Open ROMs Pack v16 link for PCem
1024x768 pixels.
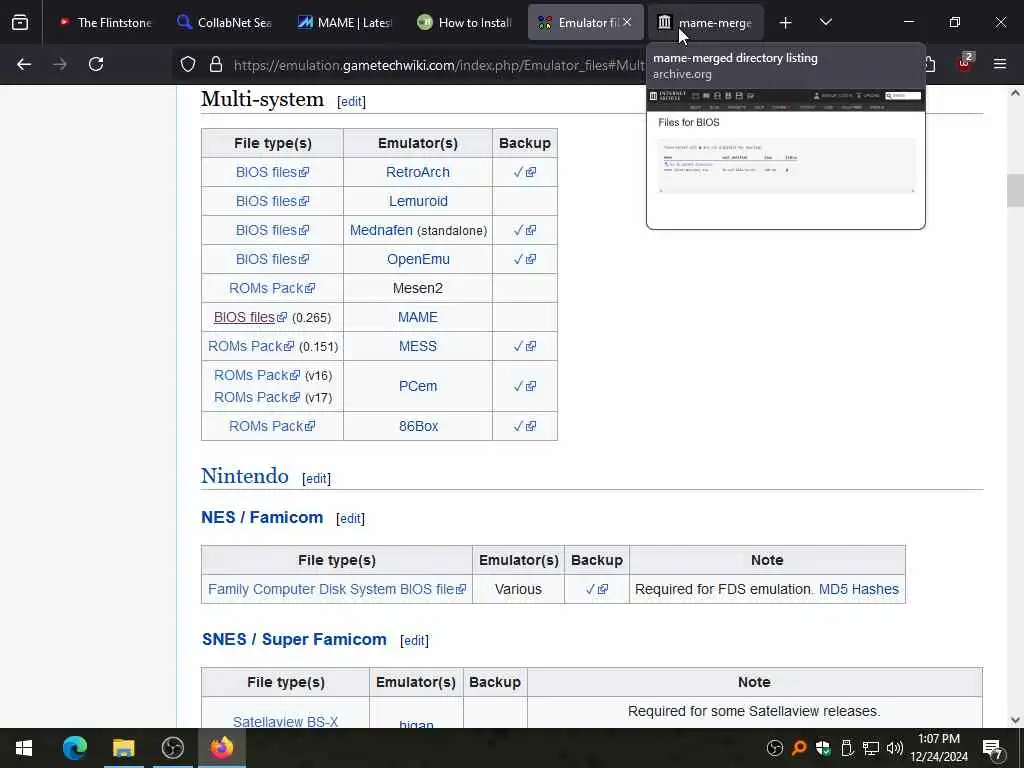(x=257, y=376)
